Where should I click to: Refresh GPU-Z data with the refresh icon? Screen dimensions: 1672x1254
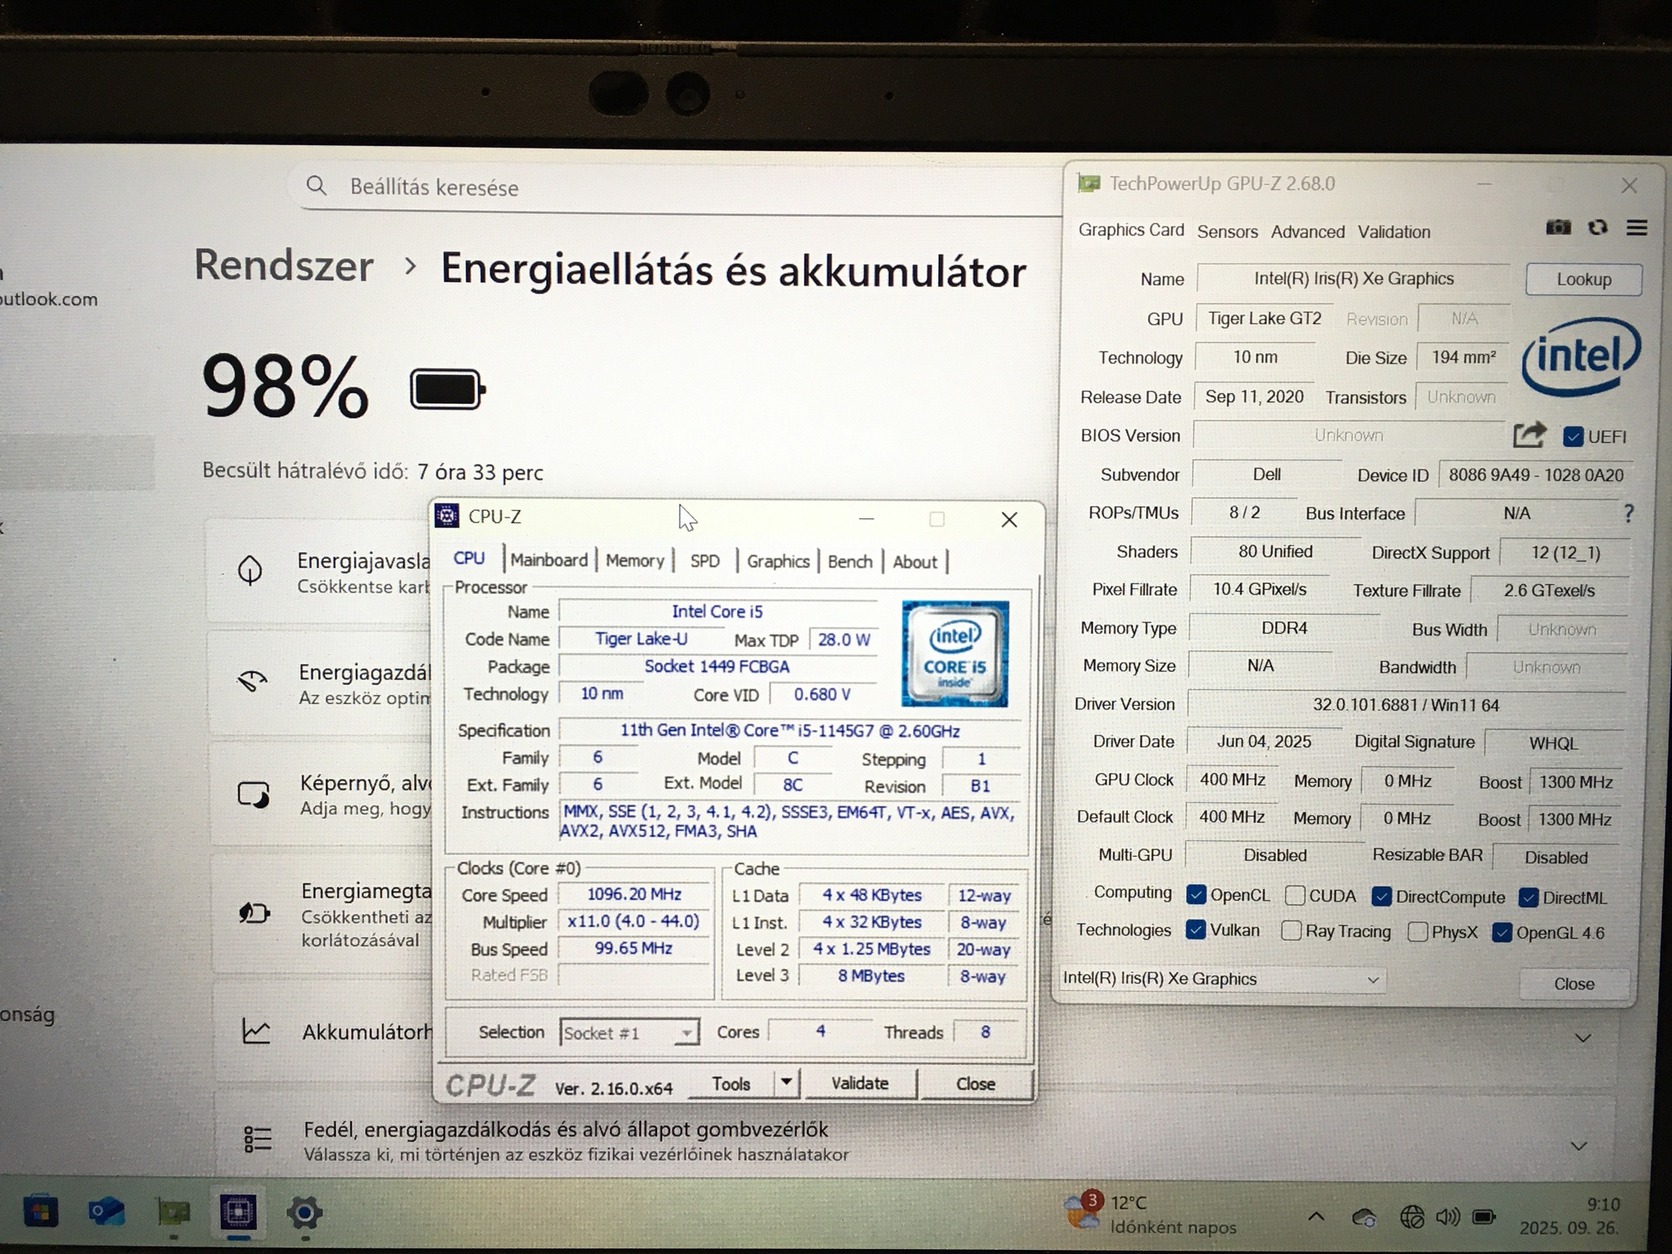click(1598, 228)
